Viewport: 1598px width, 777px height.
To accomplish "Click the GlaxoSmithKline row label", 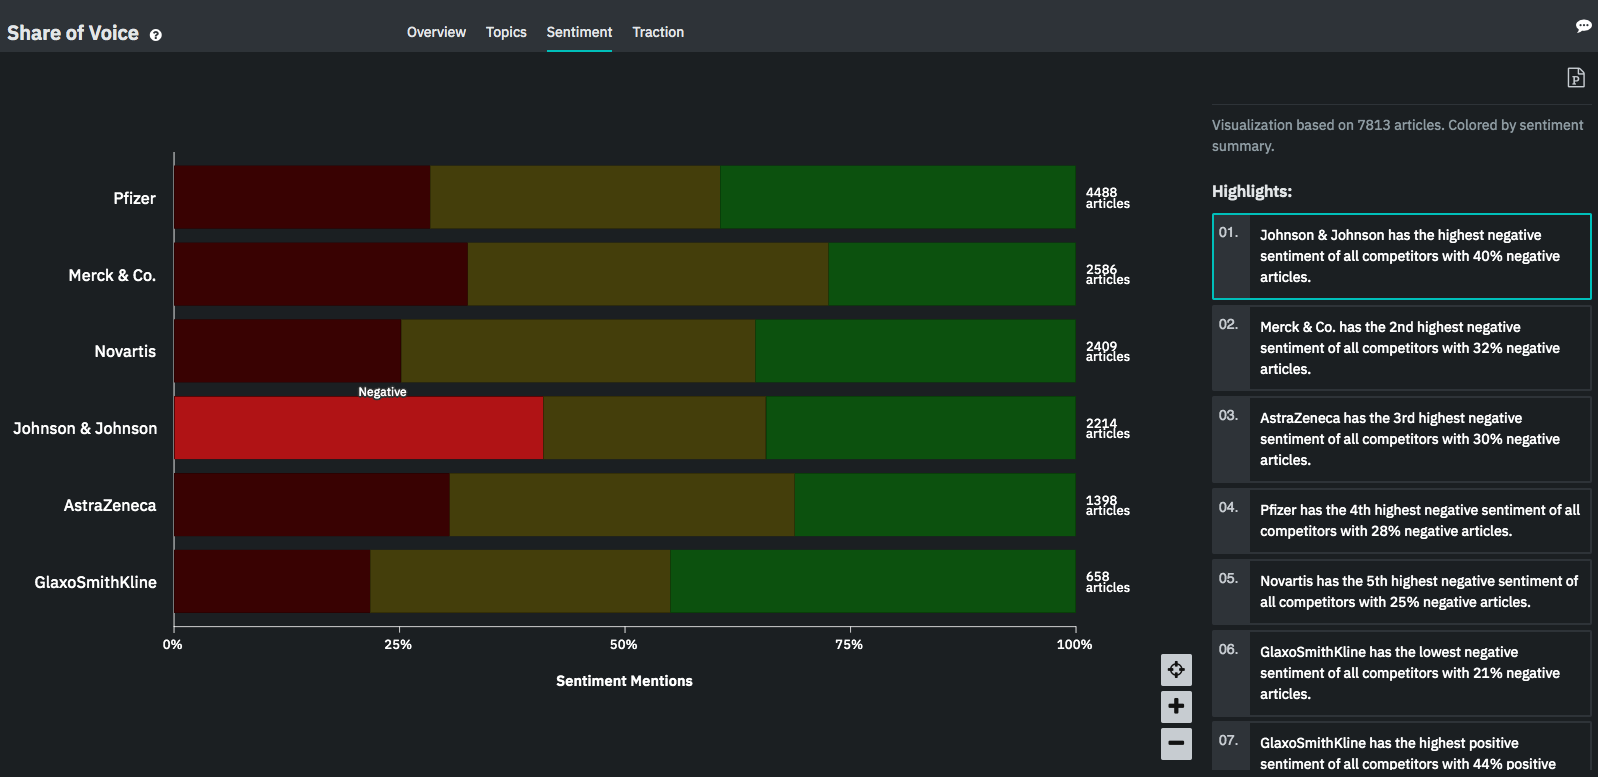I will point(95,582).
